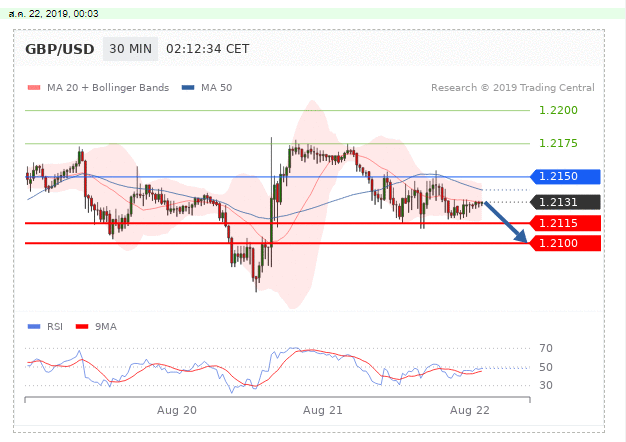This screenshot has height=442, width=626.
Task: Click the MA 50 blue legend swatch
Action: tap(188, 87)
